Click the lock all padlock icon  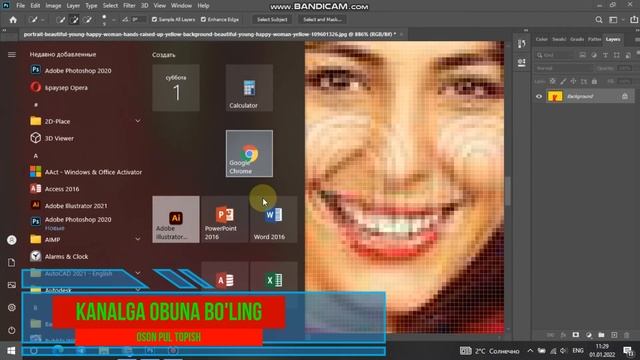click(594, 82)
